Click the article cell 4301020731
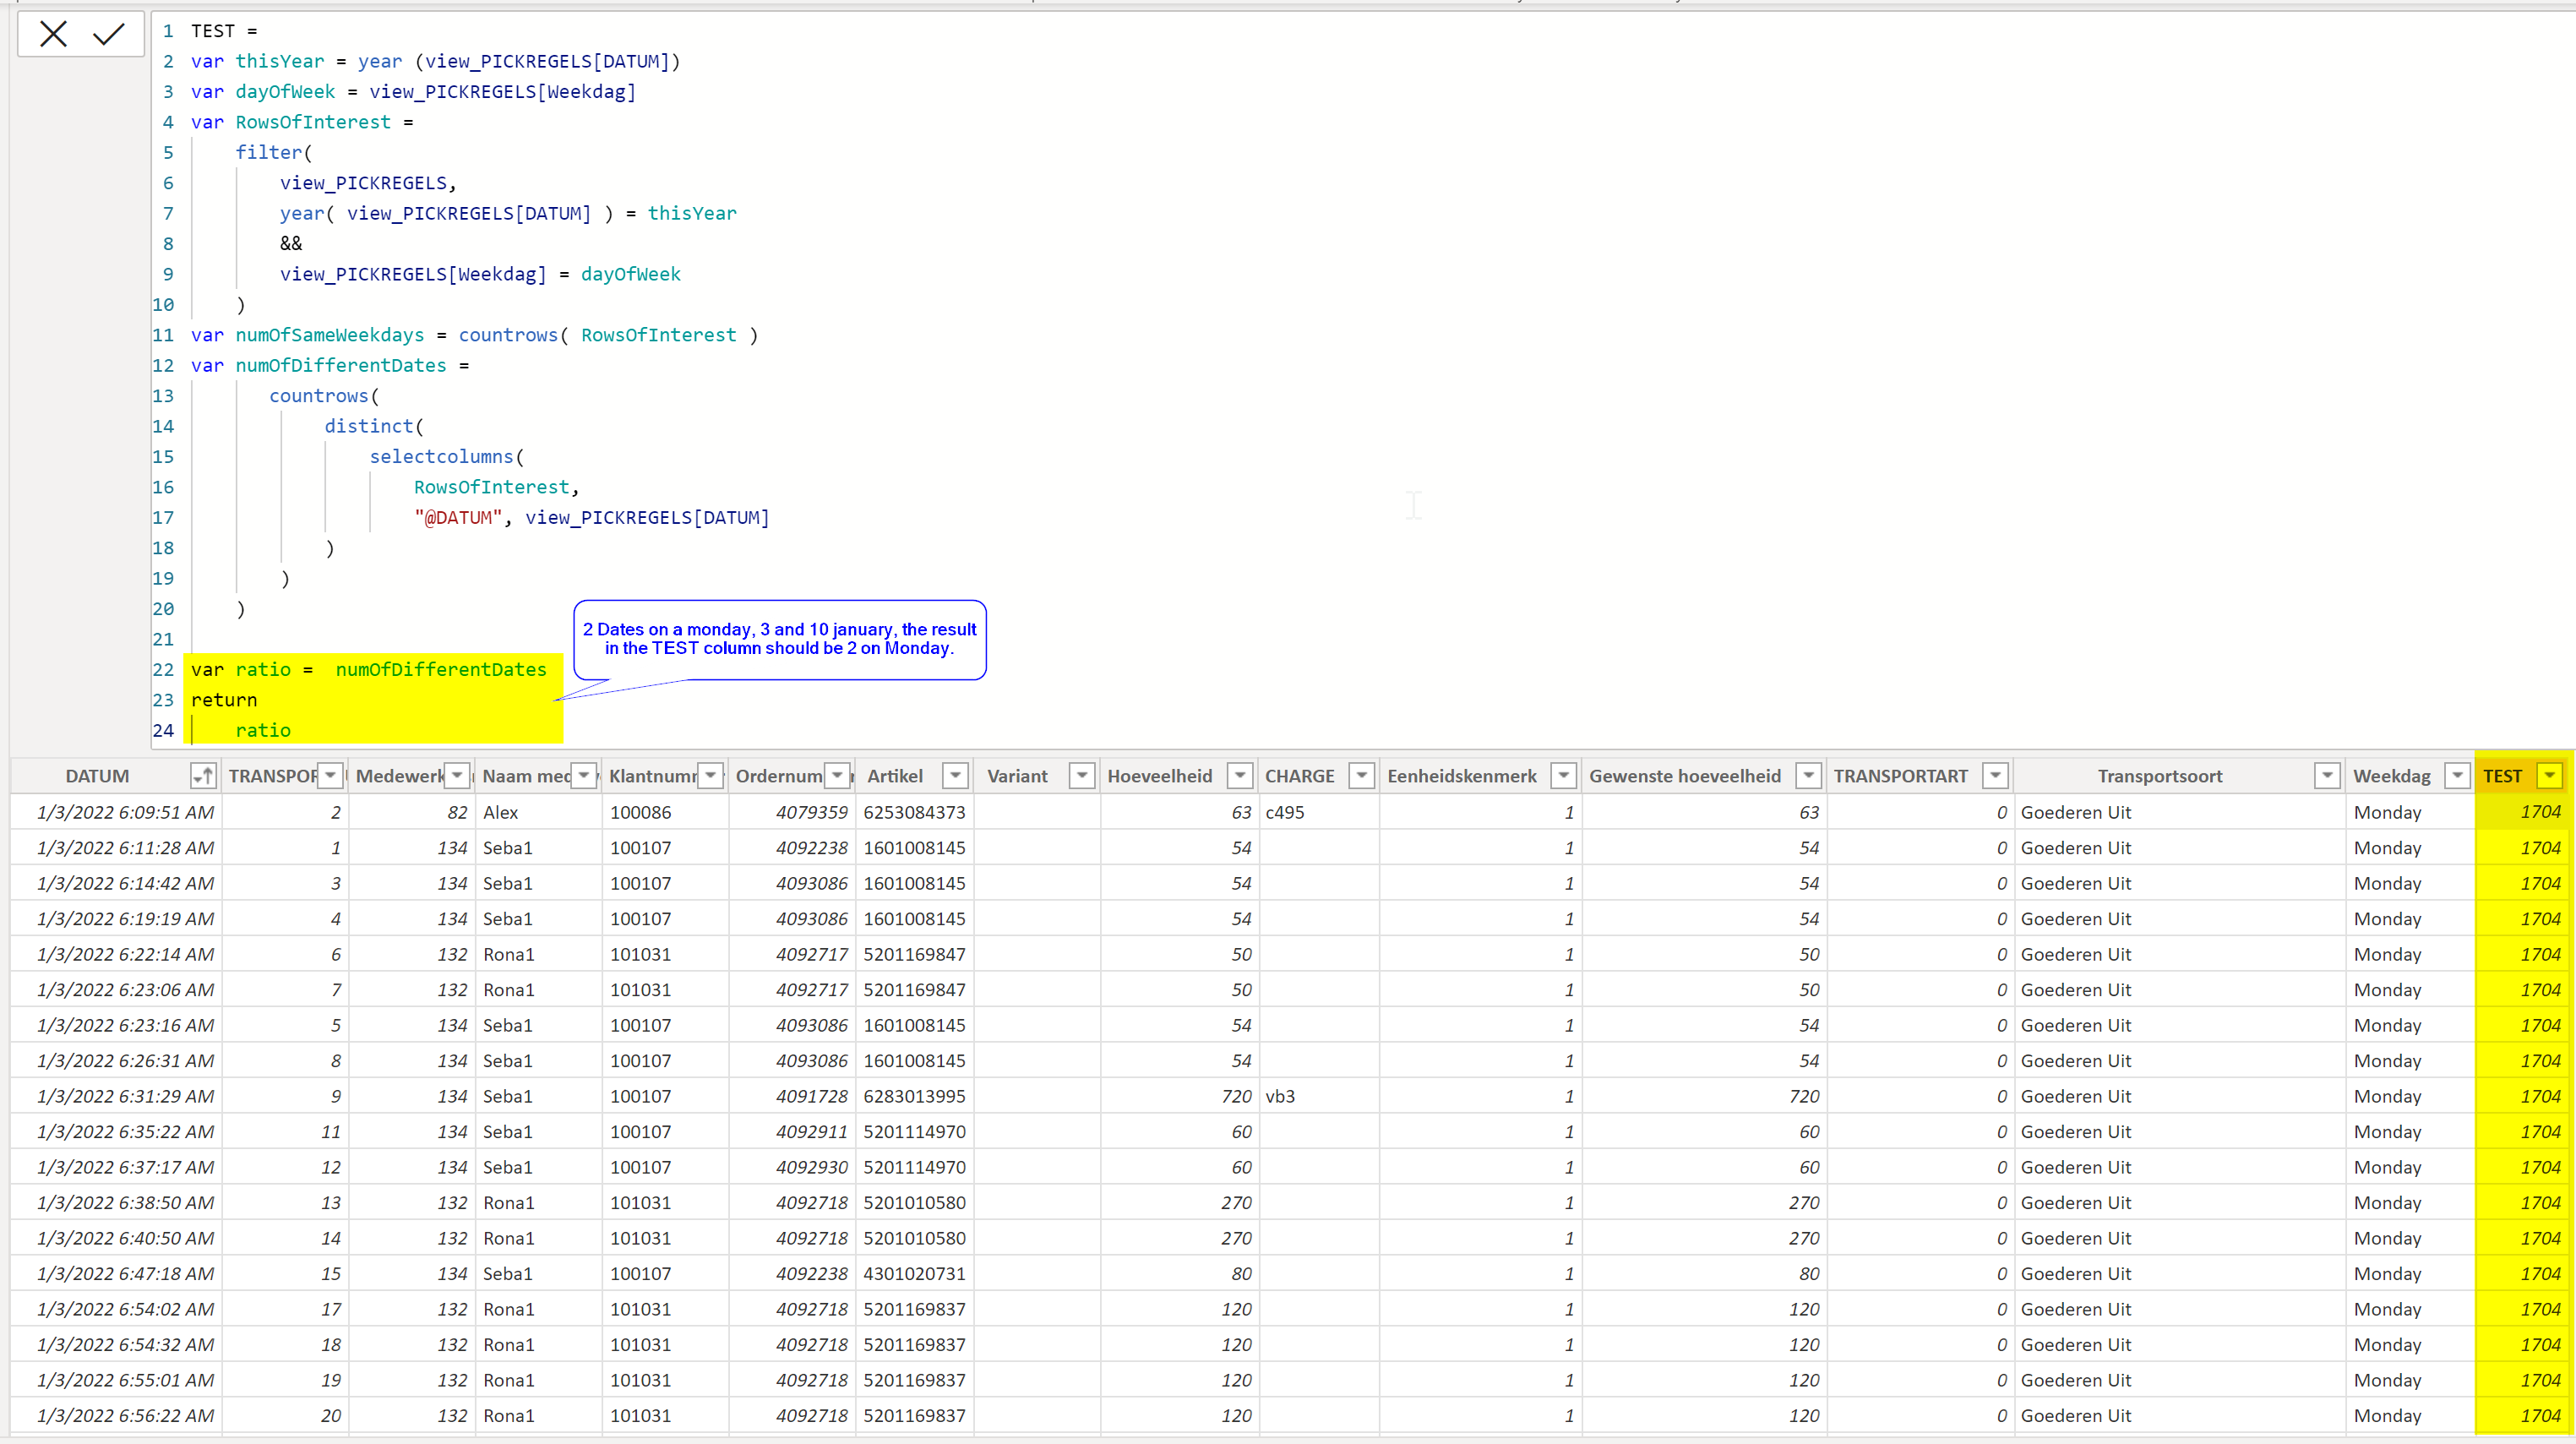Viewport: 2576px width, 1444px height. coord(914,1273)
